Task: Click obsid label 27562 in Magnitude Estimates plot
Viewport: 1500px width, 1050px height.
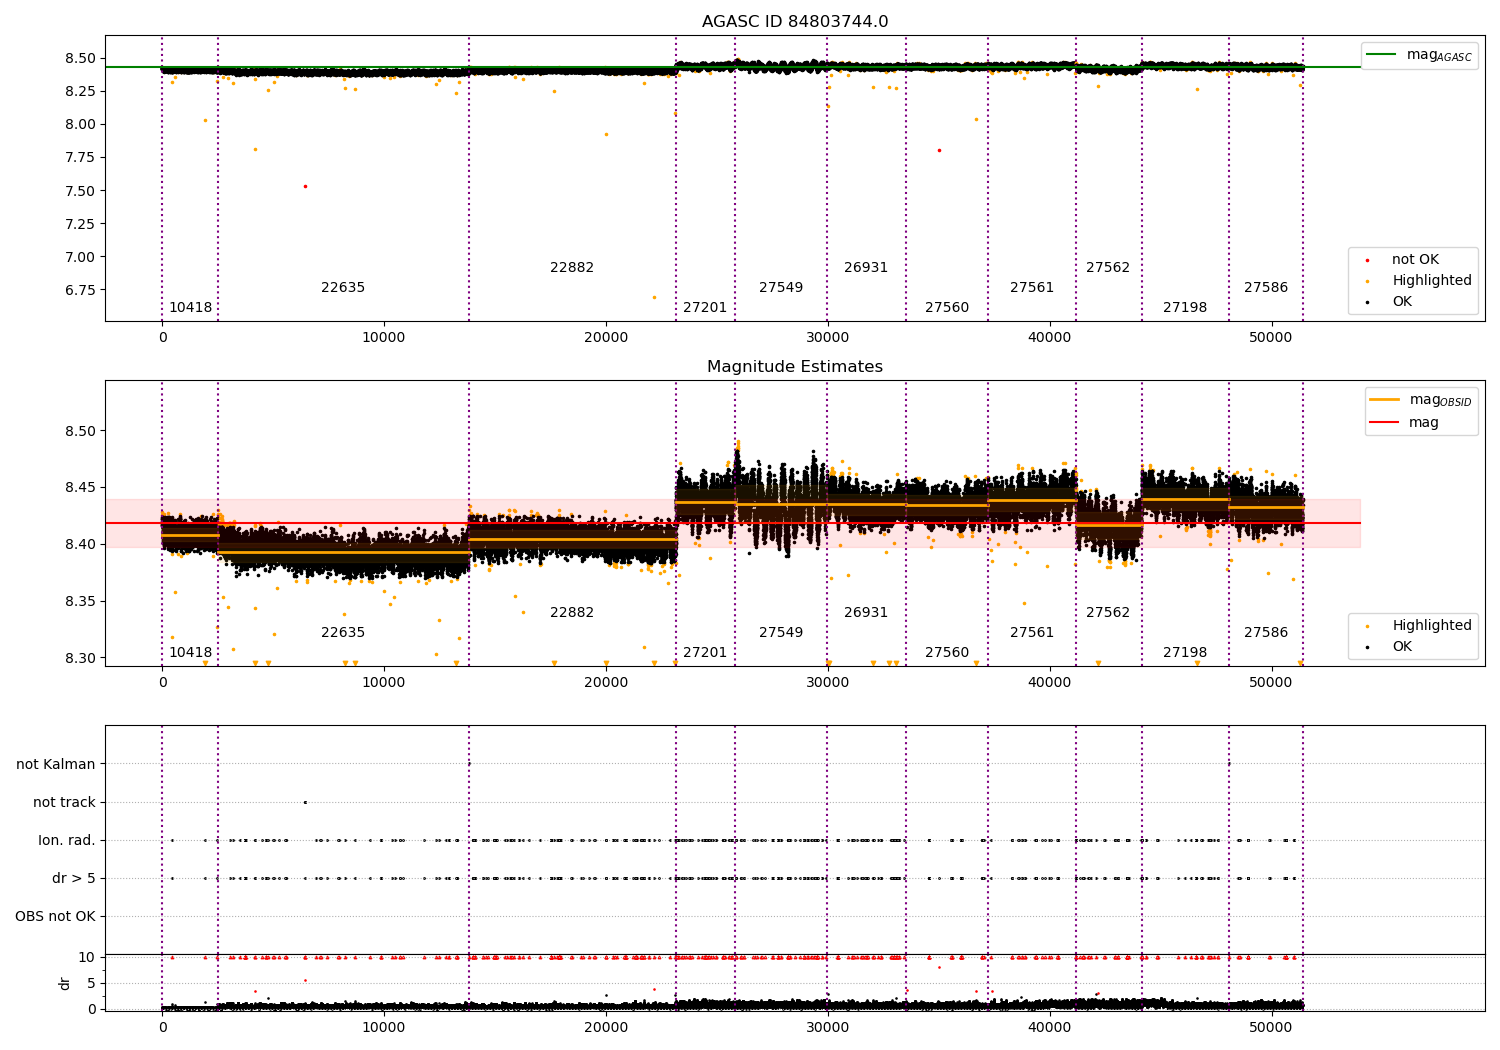Action: pyautogui.click(x=1108, y=613)
